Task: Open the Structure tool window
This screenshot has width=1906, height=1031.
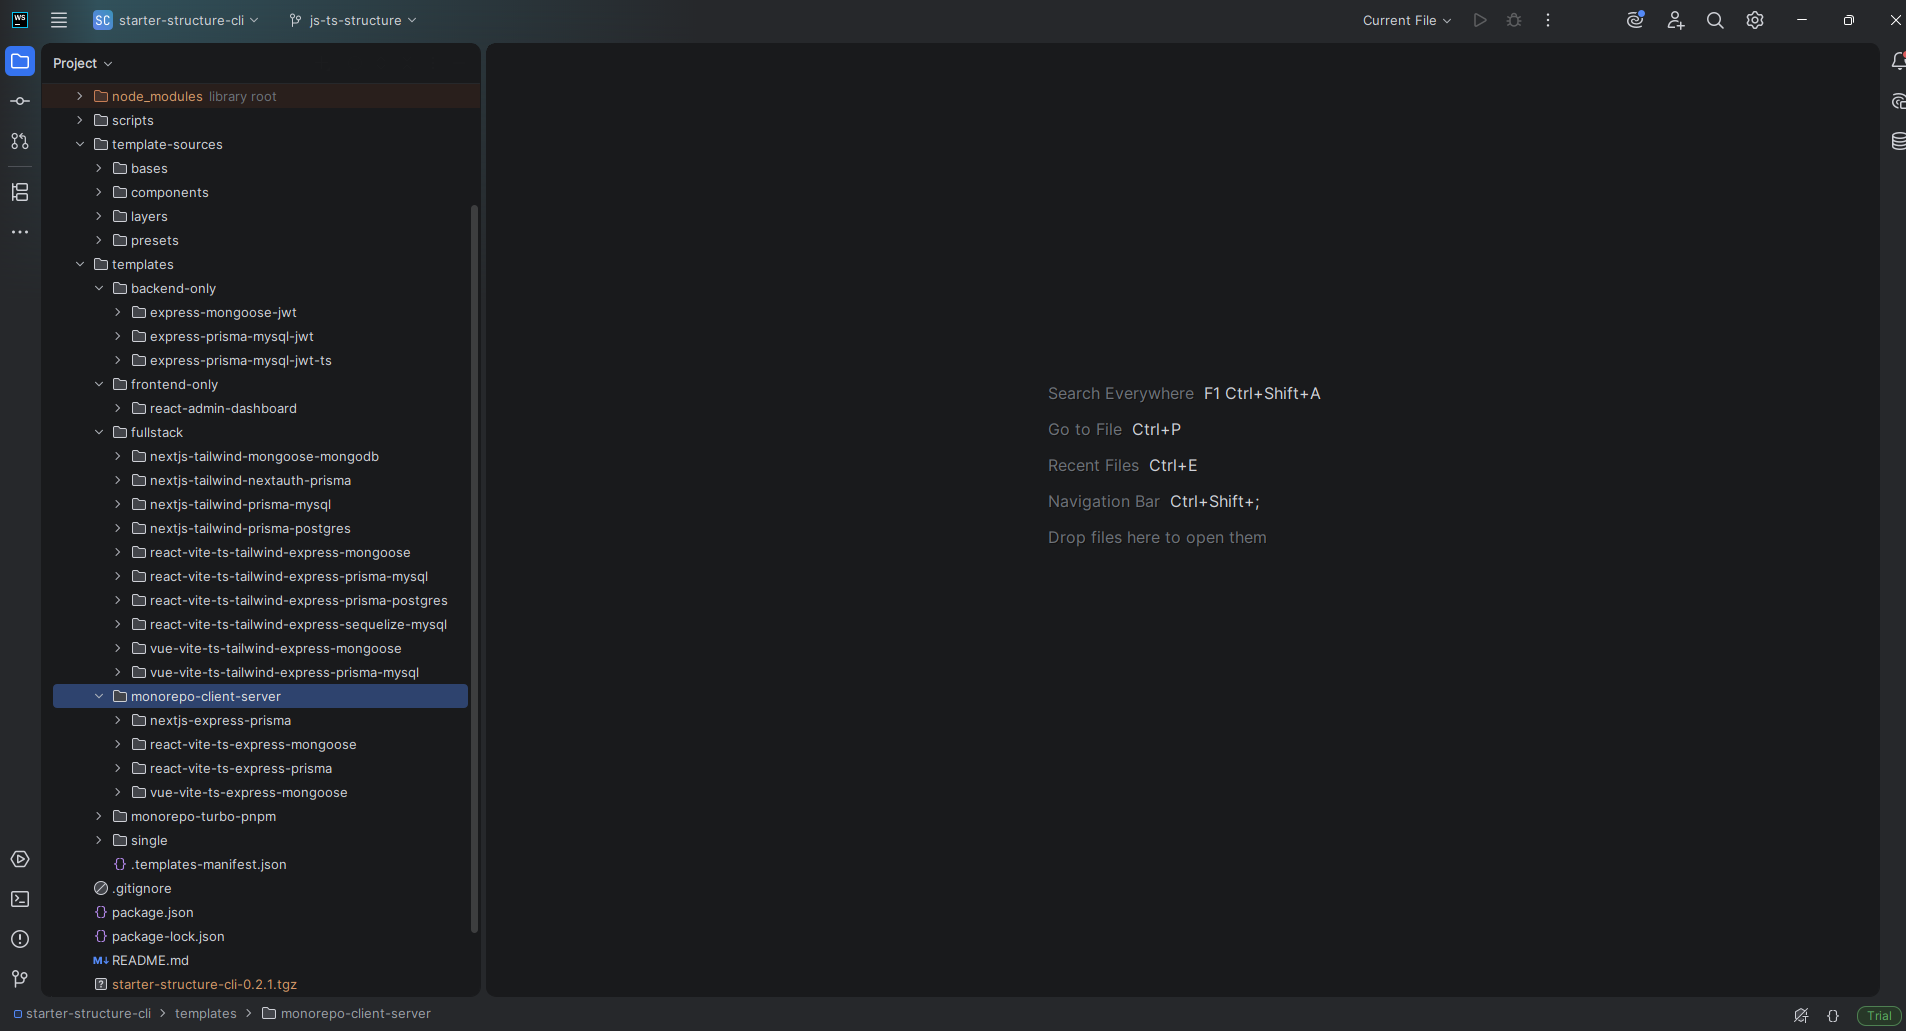Action: [x=20, y=192]
